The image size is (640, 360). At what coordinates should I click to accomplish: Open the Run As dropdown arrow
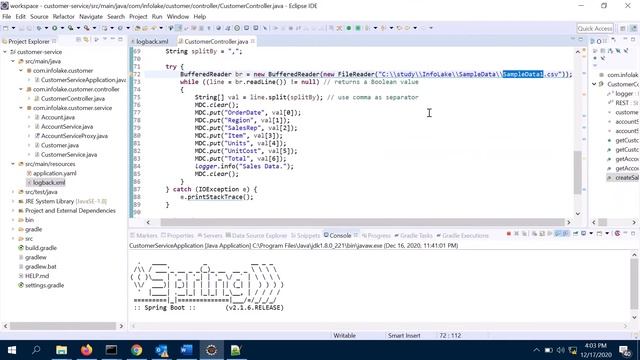click(x=62, y=28)
